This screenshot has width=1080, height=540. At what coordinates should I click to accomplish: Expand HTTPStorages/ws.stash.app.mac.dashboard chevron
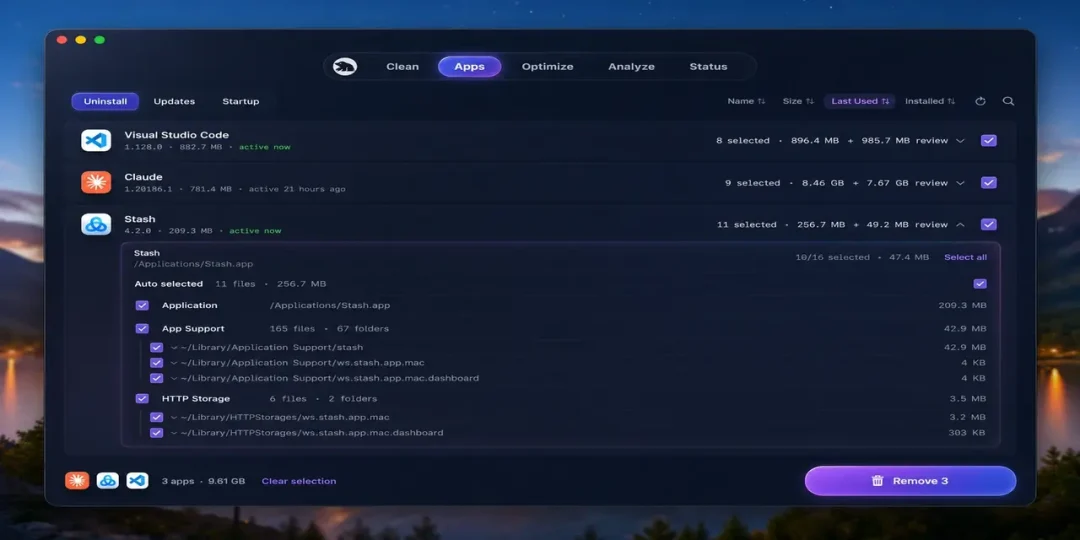pos(174,433)
